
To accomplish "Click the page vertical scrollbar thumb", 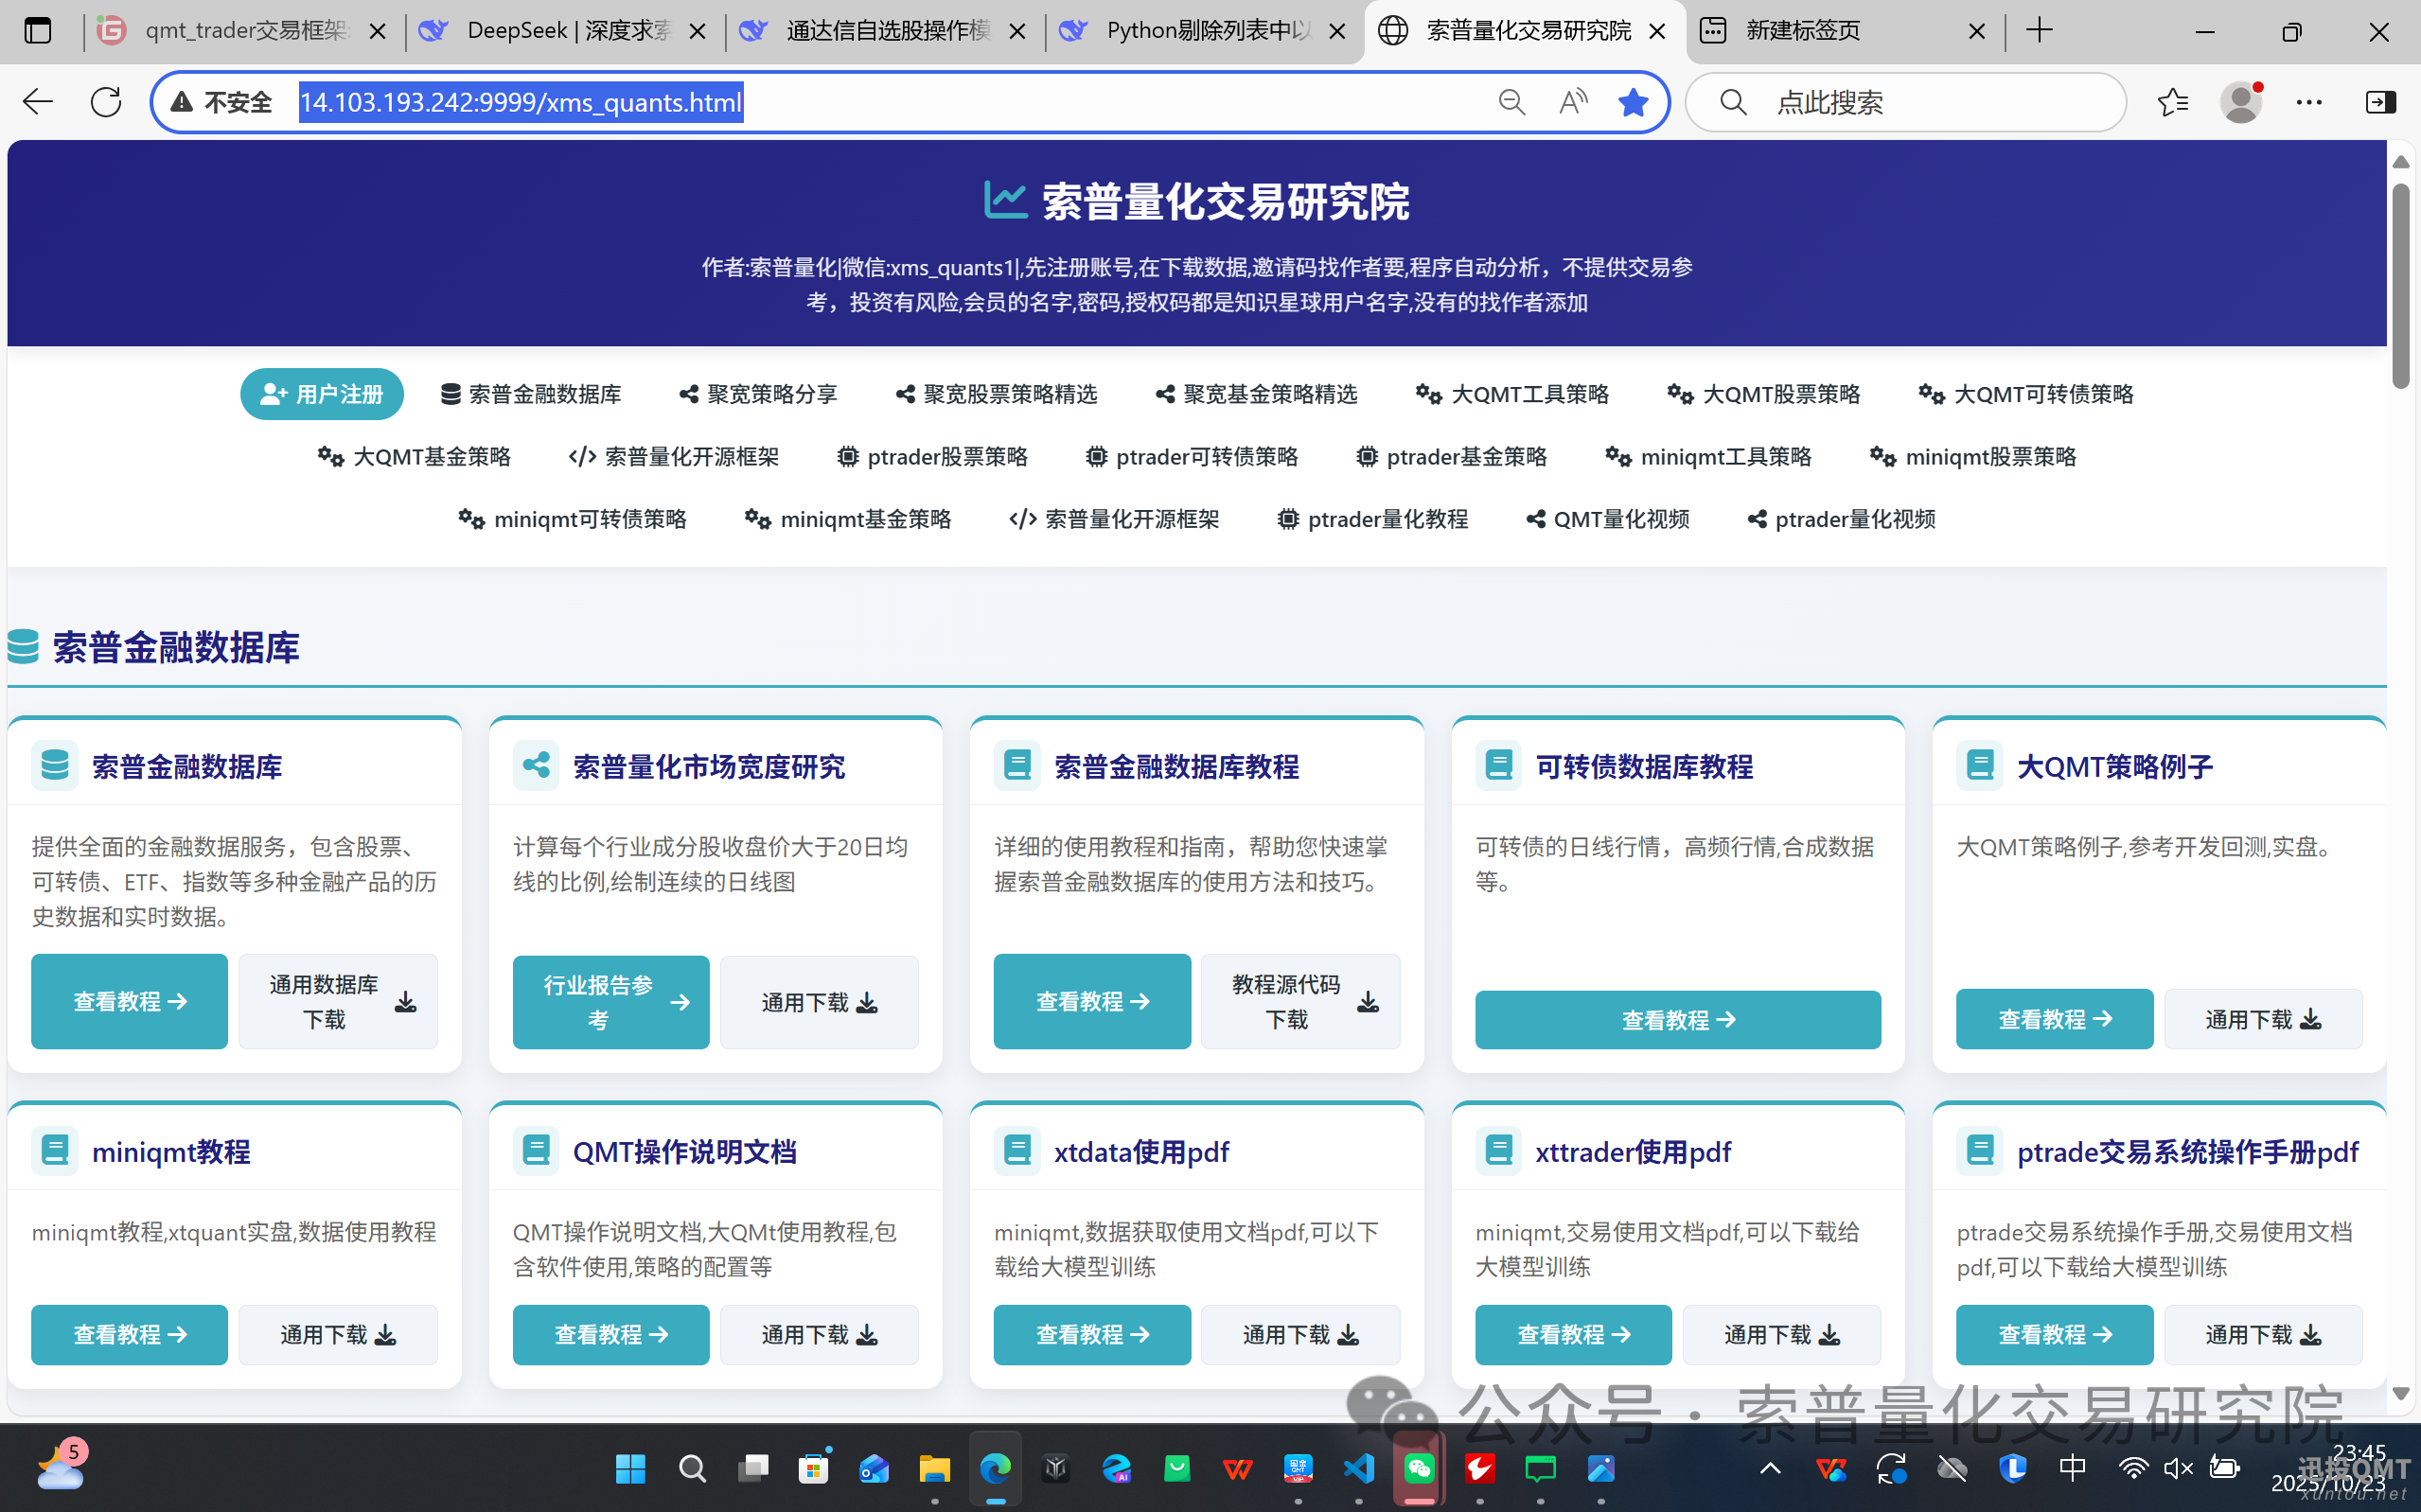I will (x=2400, y=285).
